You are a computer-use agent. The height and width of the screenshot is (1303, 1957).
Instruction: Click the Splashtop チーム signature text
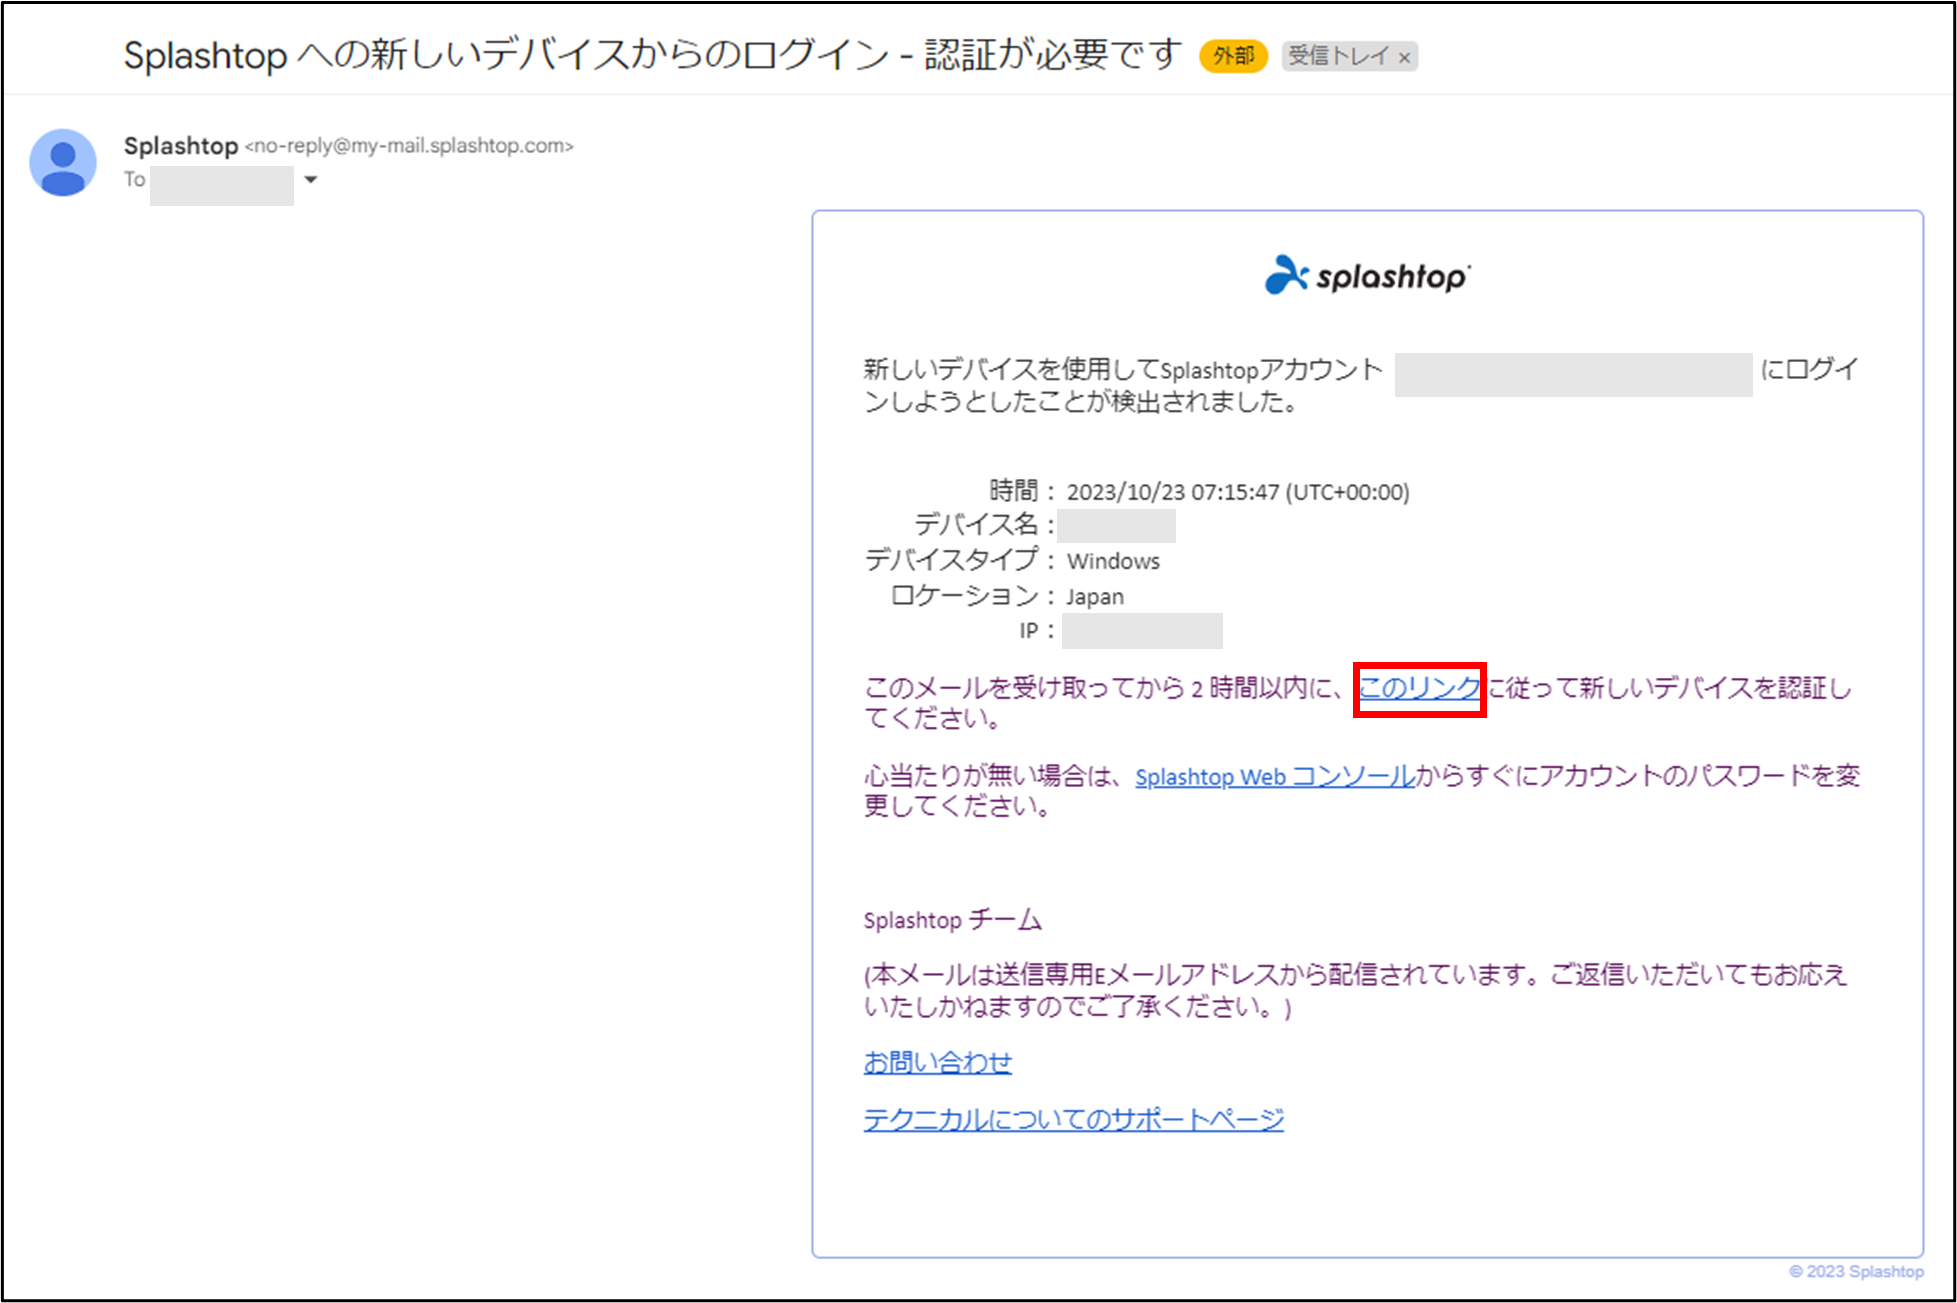(953, 920)
